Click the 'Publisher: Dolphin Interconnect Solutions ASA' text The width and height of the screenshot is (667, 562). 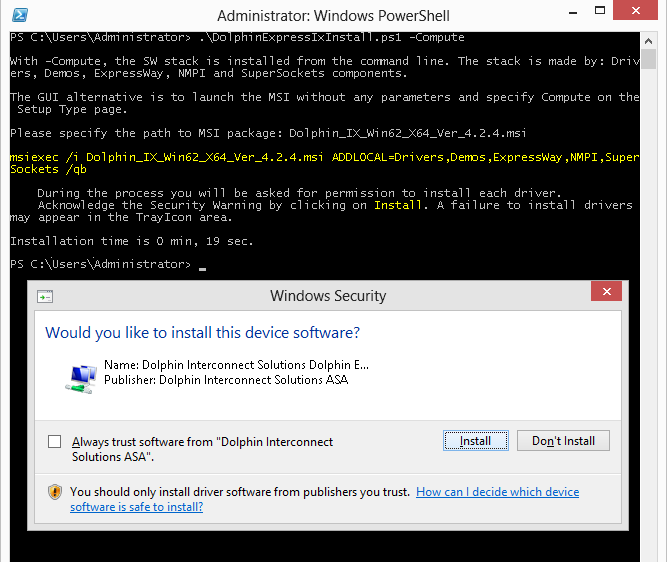tap(226, 379)
